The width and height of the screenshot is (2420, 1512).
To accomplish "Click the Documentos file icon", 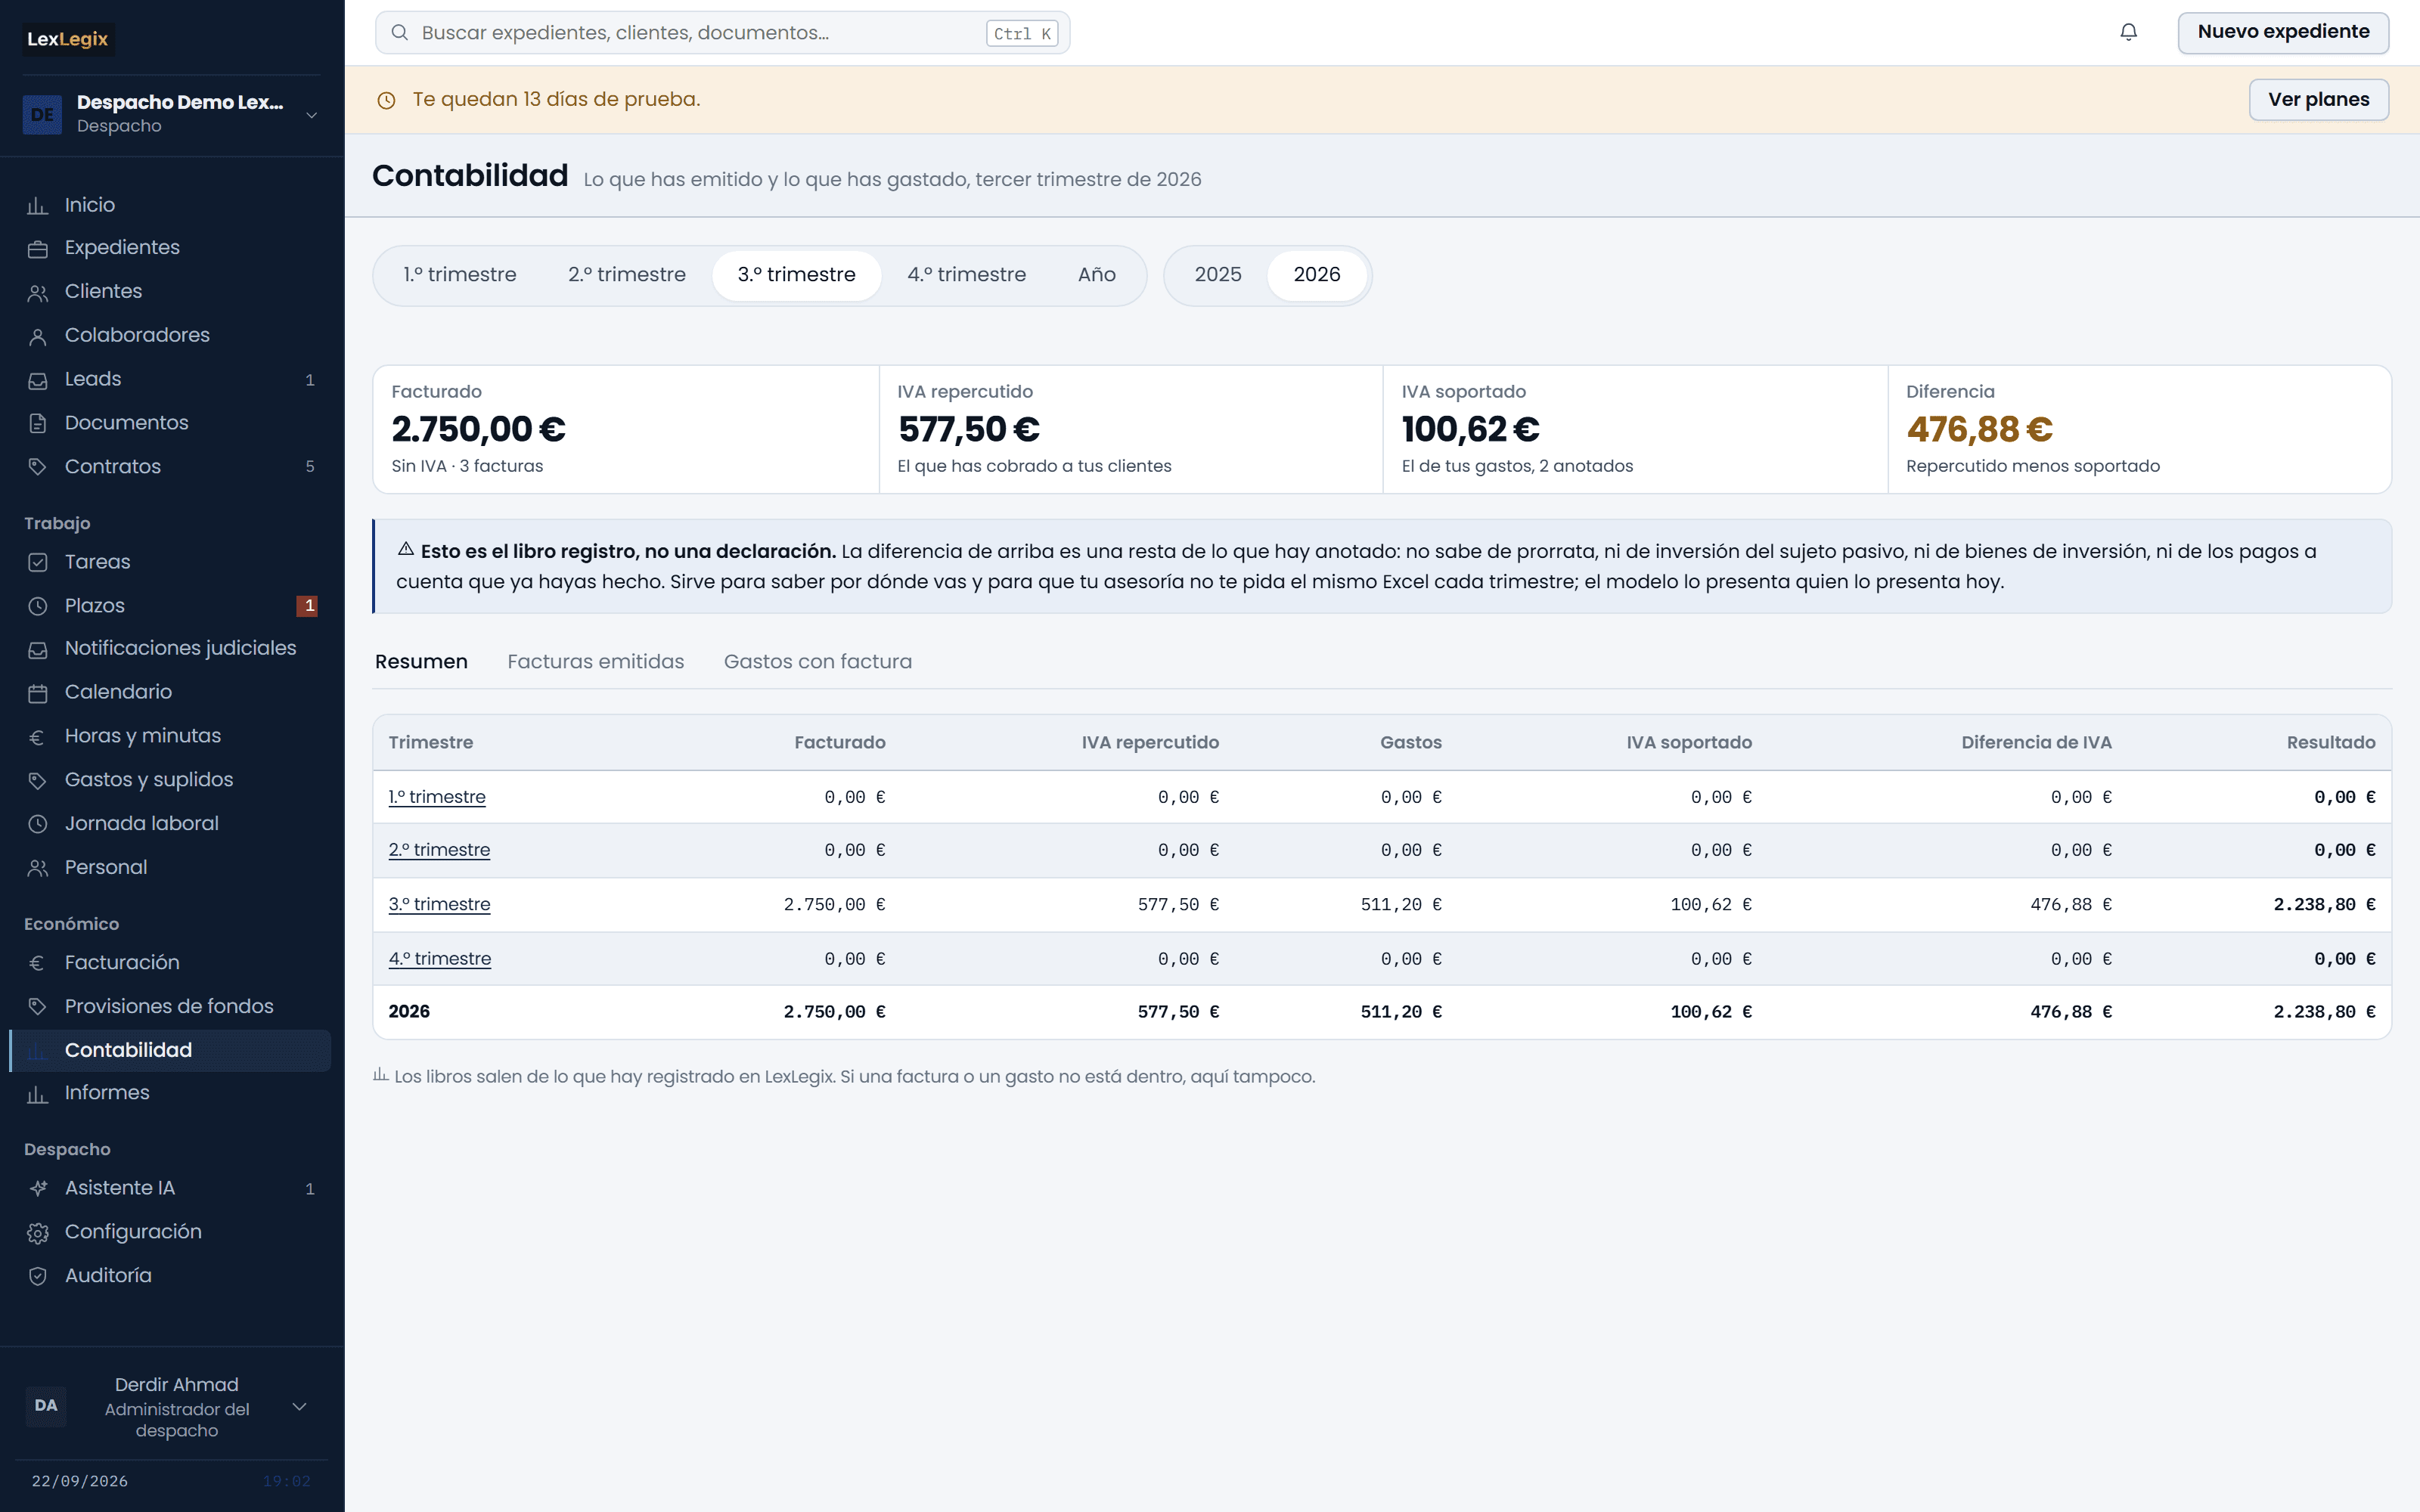I will click(x=37, y=424).
